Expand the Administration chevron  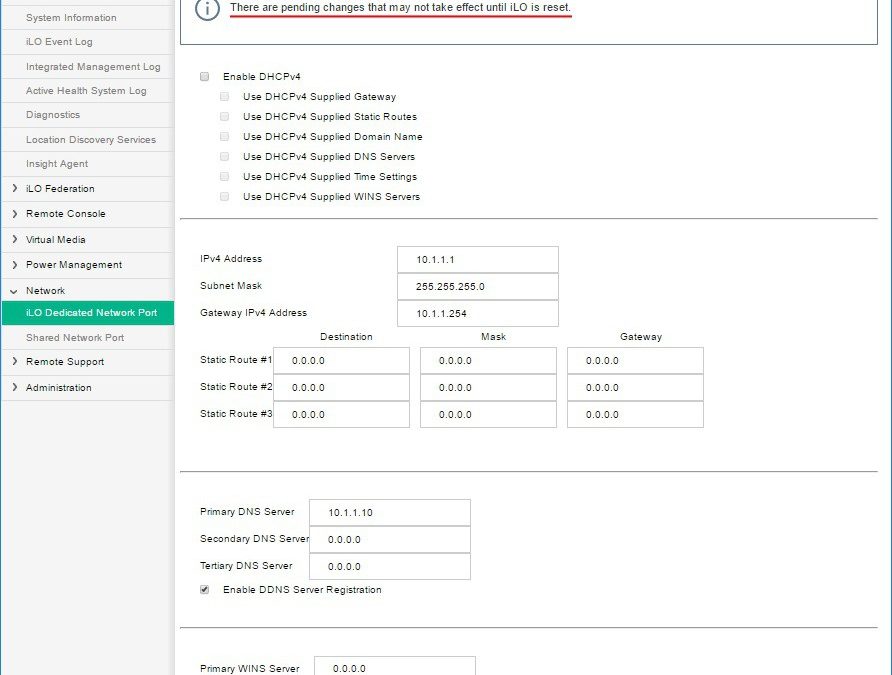(x=14, y=387)
